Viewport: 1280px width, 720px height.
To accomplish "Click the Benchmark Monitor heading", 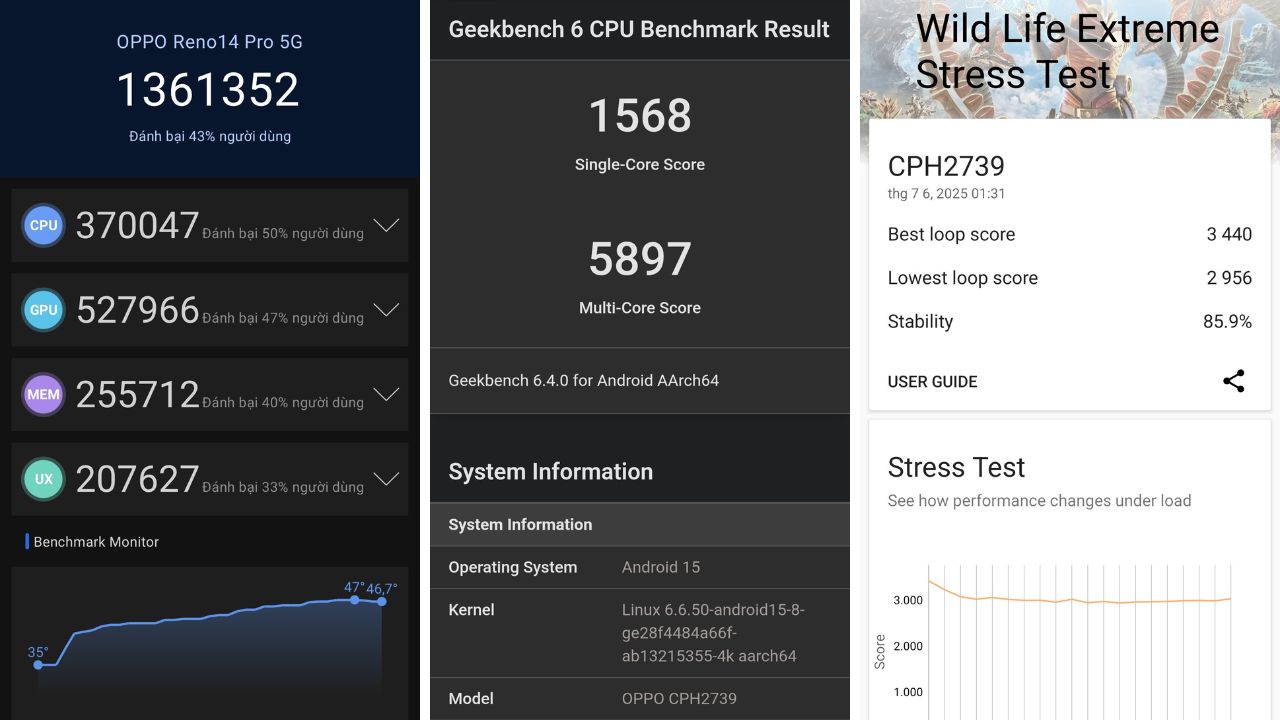I will [x=96, y=542].
